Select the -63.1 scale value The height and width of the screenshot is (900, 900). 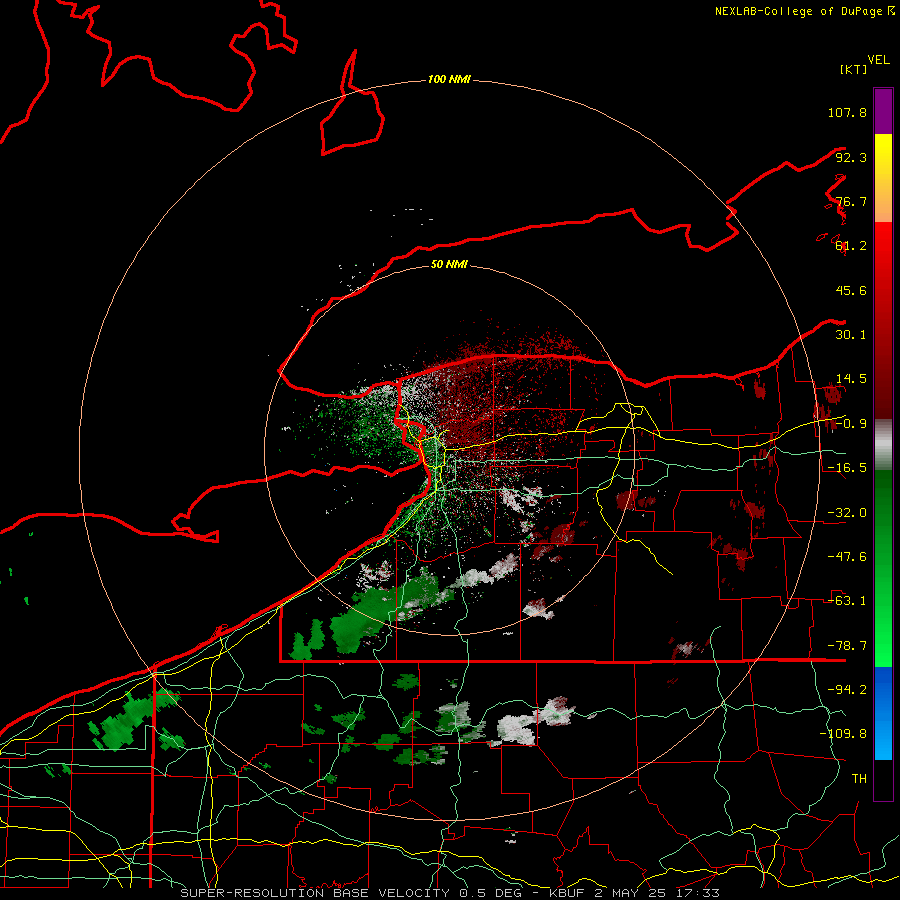point(847,601)
